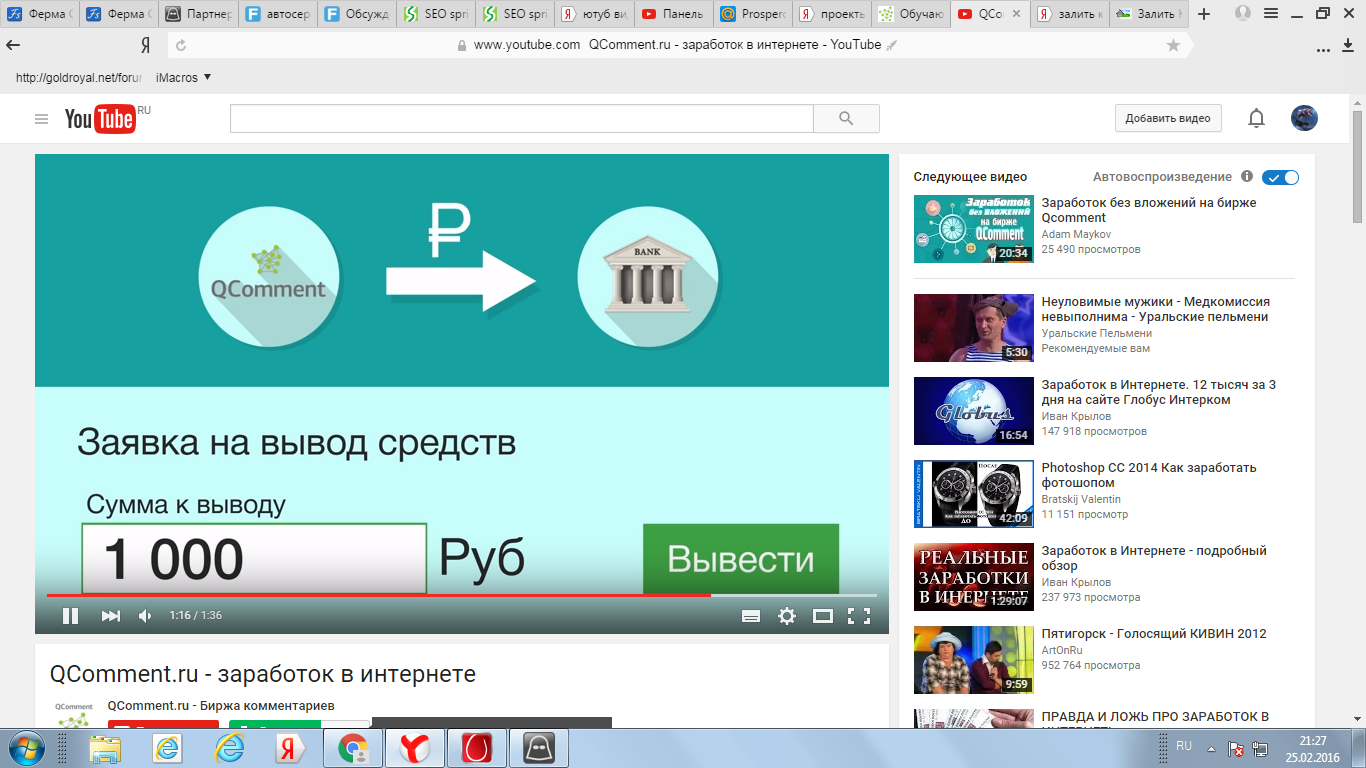Bookmark this page with the star
The image size is (1366, 768).
(x=1173, y=45)
